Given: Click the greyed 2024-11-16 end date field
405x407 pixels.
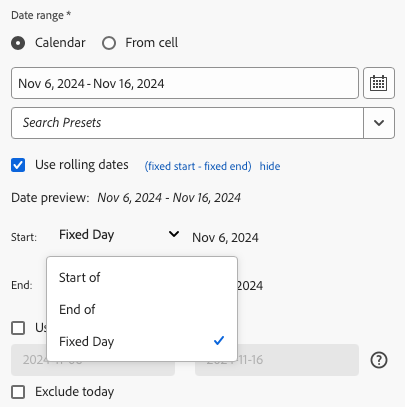Looking at the screenshot, I should click(277, 360).
